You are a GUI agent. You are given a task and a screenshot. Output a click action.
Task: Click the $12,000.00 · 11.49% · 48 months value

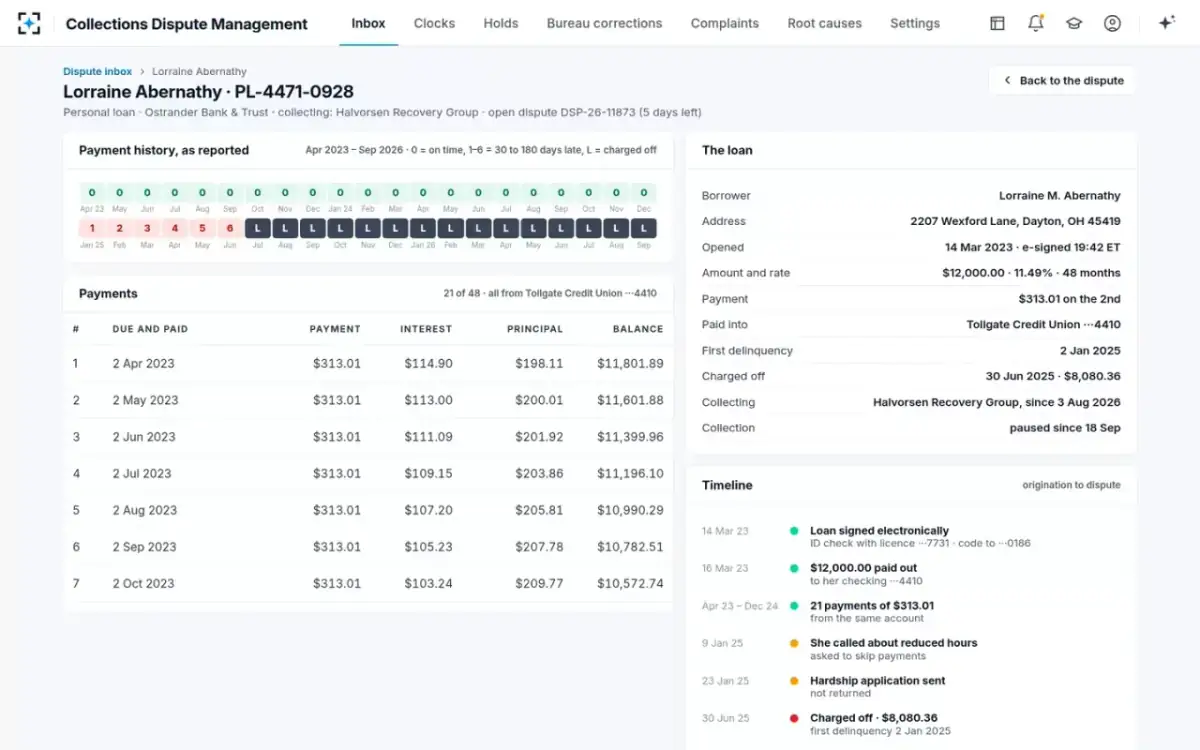1031,273
